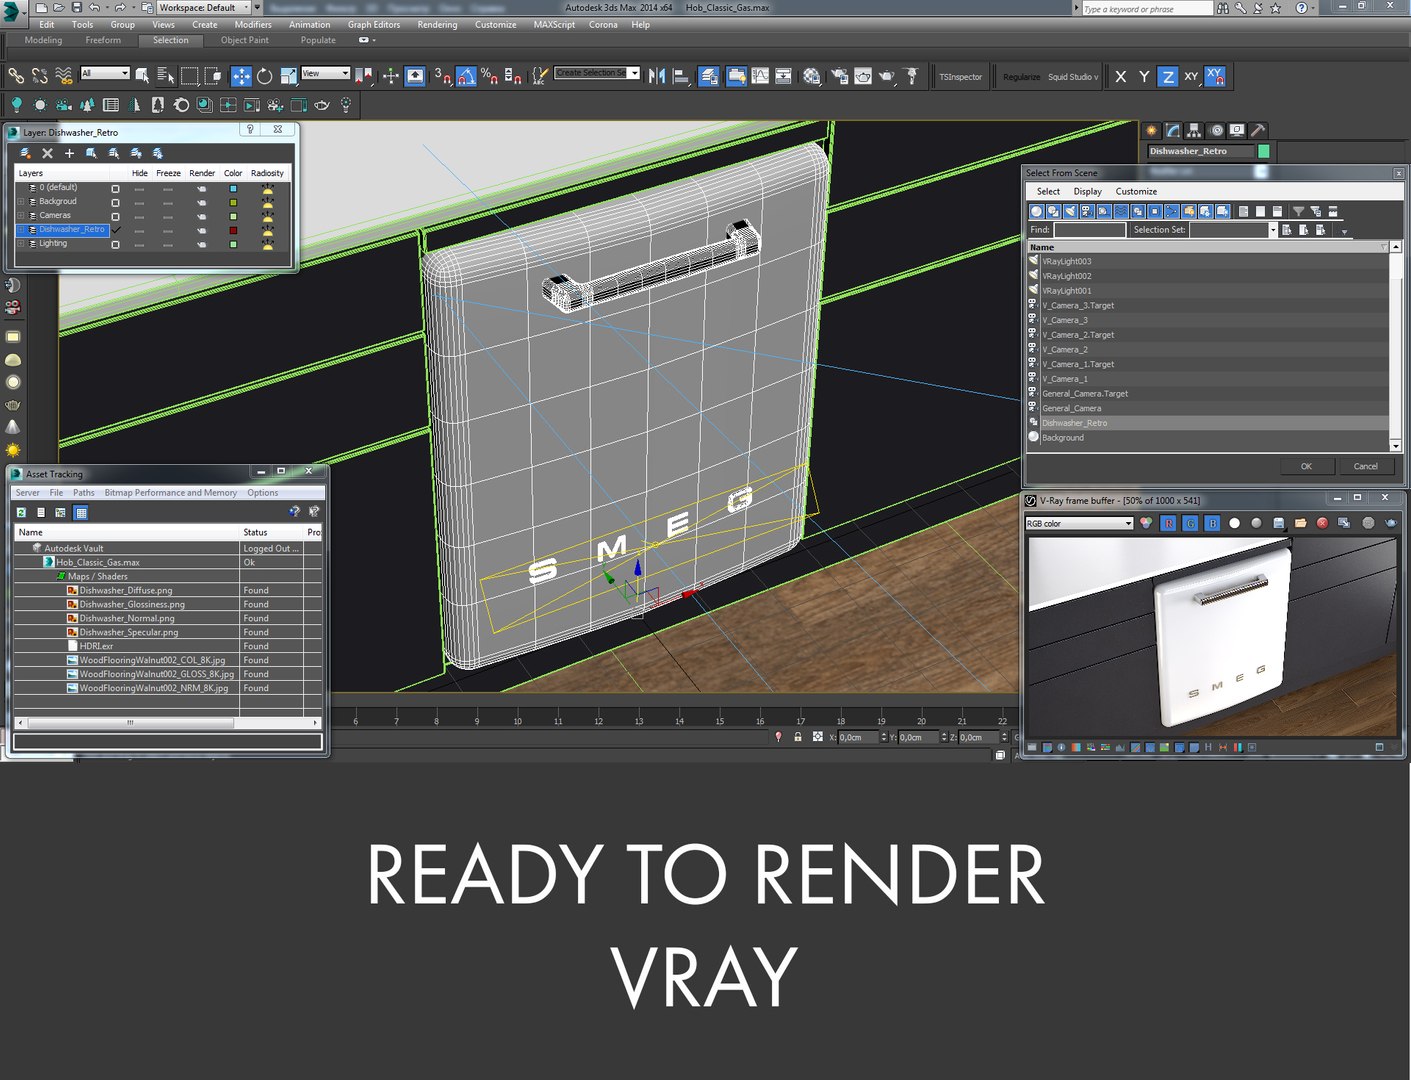Set Lighting layer as current layer
The height and width of the screenshot is (1080, 1411).
point(116,244)
